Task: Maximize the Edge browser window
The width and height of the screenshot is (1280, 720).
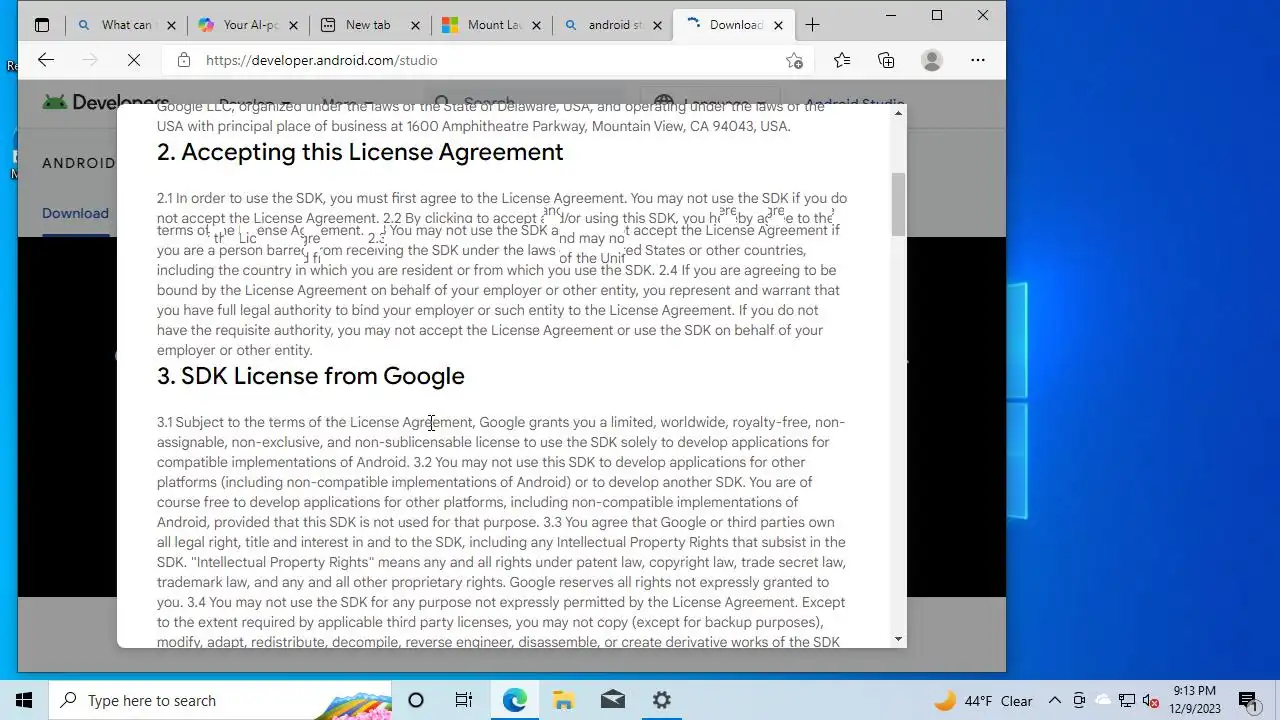Action: [937, 15]
